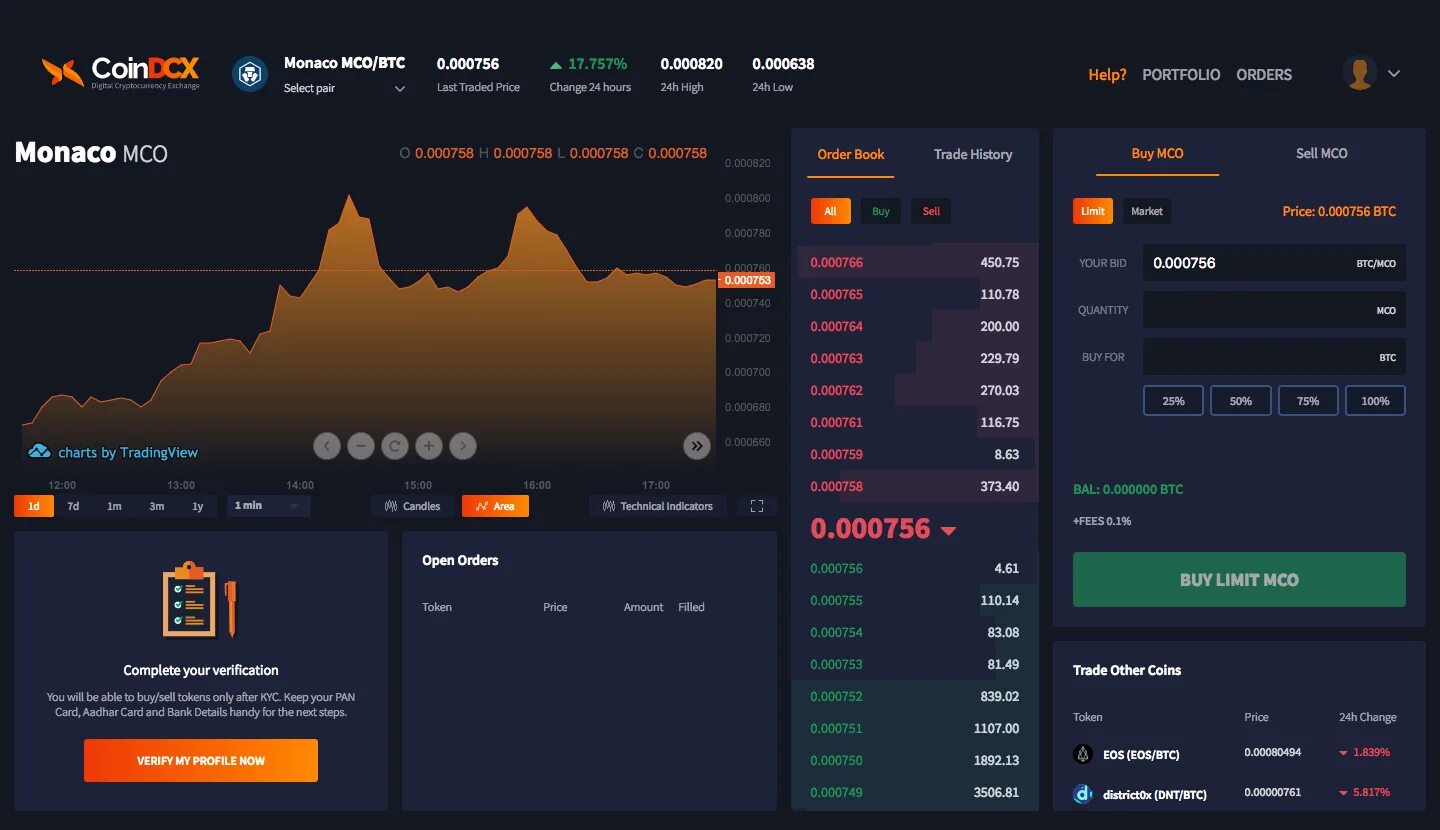Screen dimensions: 1440x830
Task: Zoom out the chart with minus button
Action: click(x=361, y=446)
